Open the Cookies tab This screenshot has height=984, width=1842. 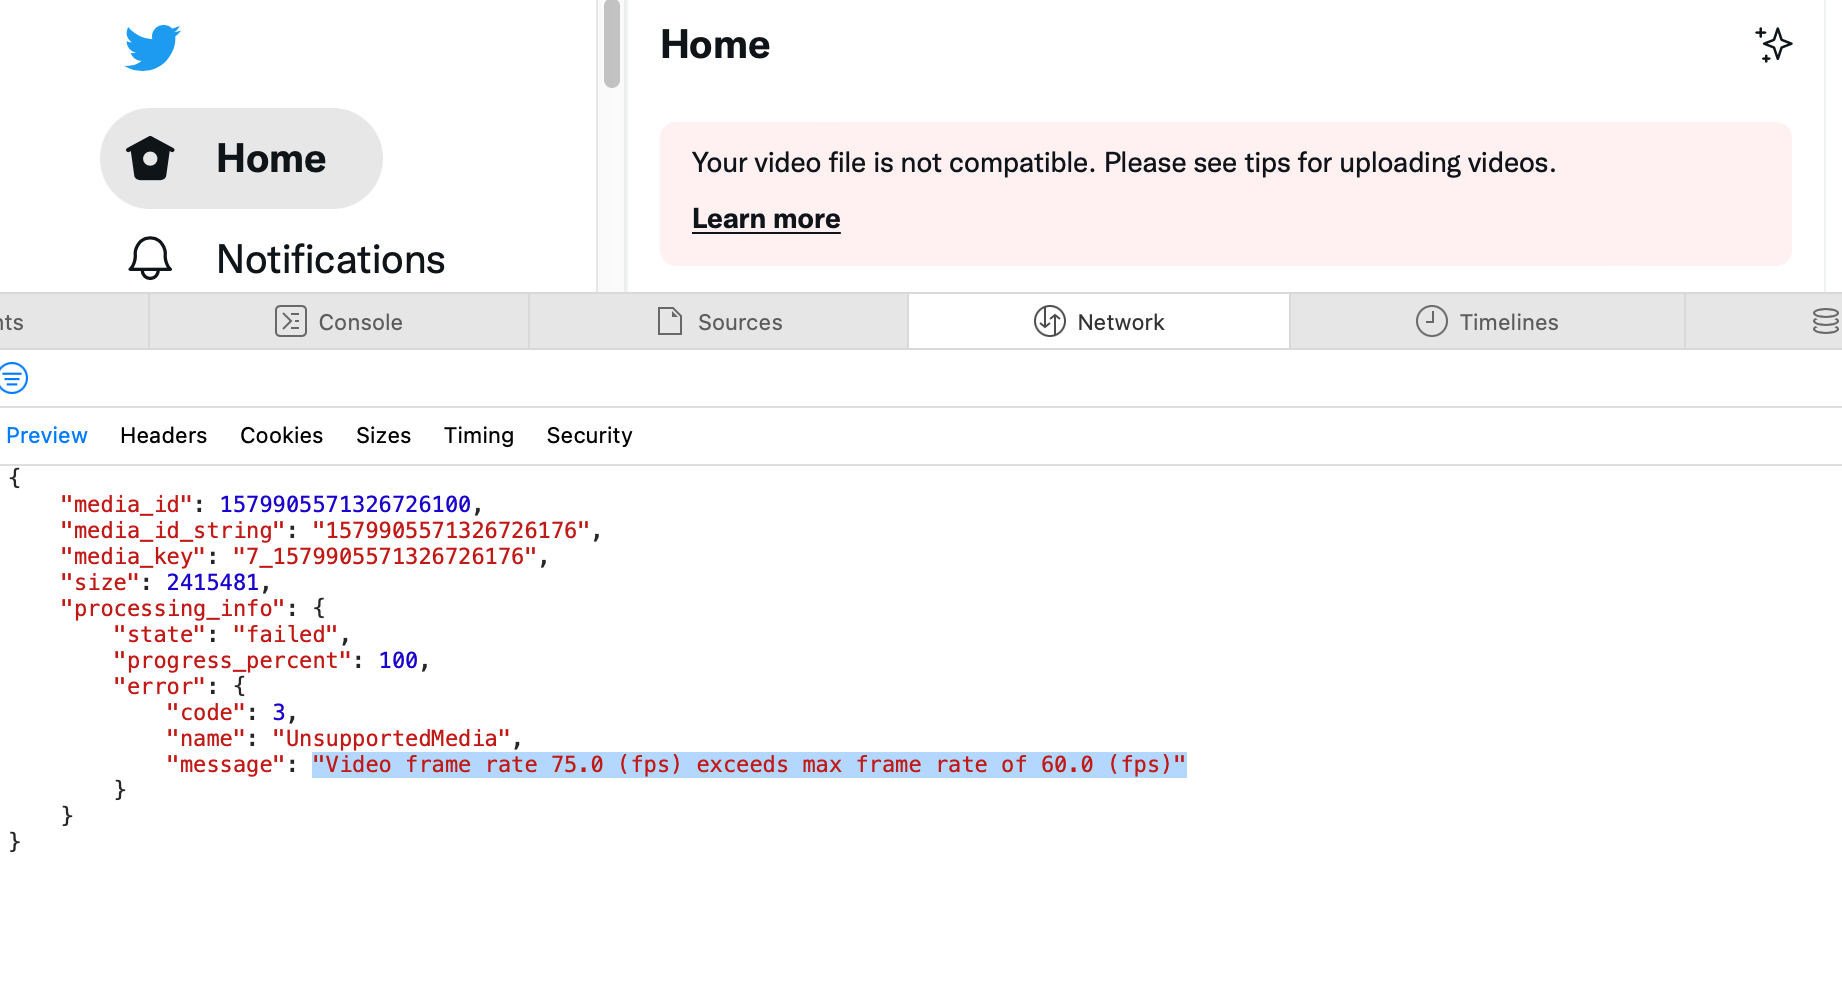[281, 436]
